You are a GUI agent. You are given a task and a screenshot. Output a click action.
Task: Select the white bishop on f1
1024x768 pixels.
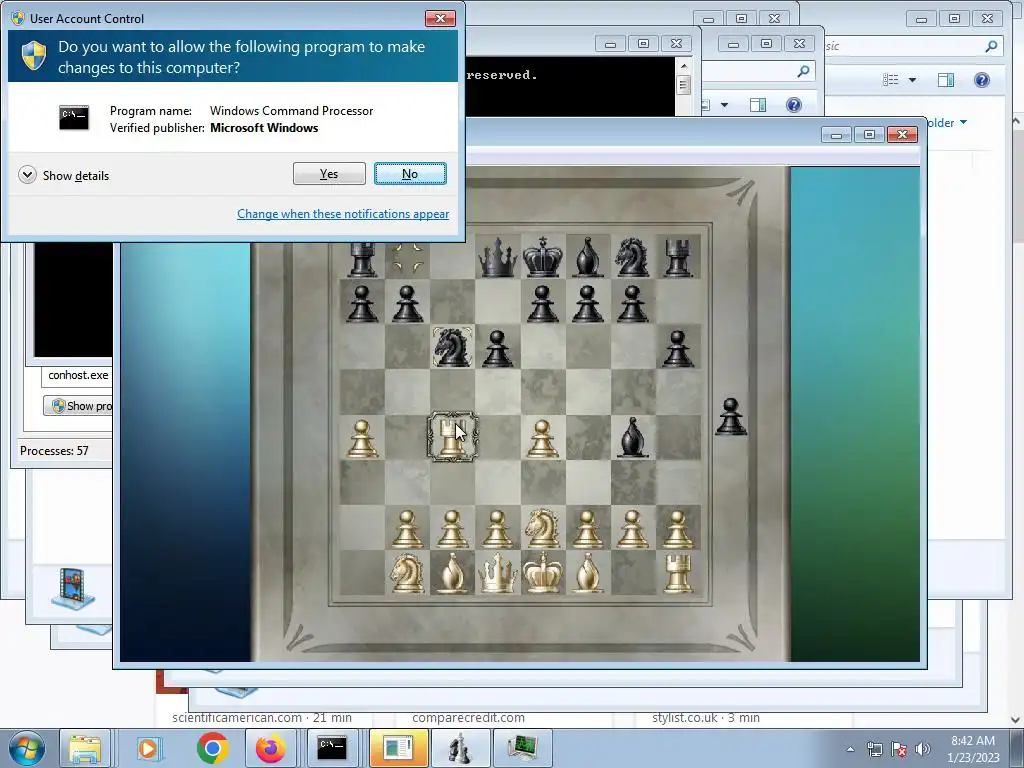pos(587,573)
